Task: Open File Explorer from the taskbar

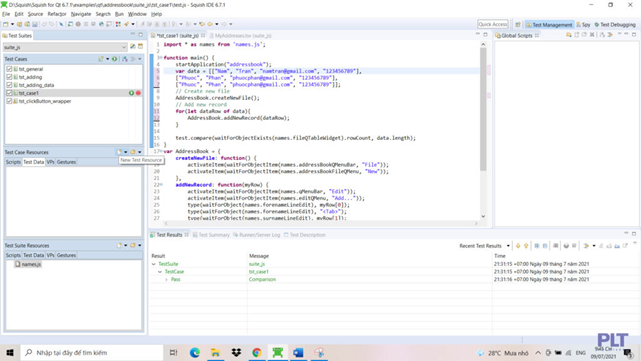Action: pos(215,352)
